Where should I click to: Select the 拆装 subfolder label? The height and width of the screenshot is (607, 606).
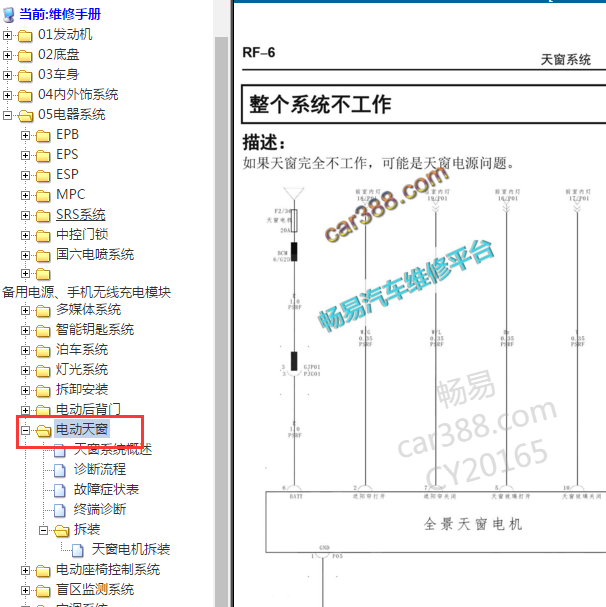[87, 529]
